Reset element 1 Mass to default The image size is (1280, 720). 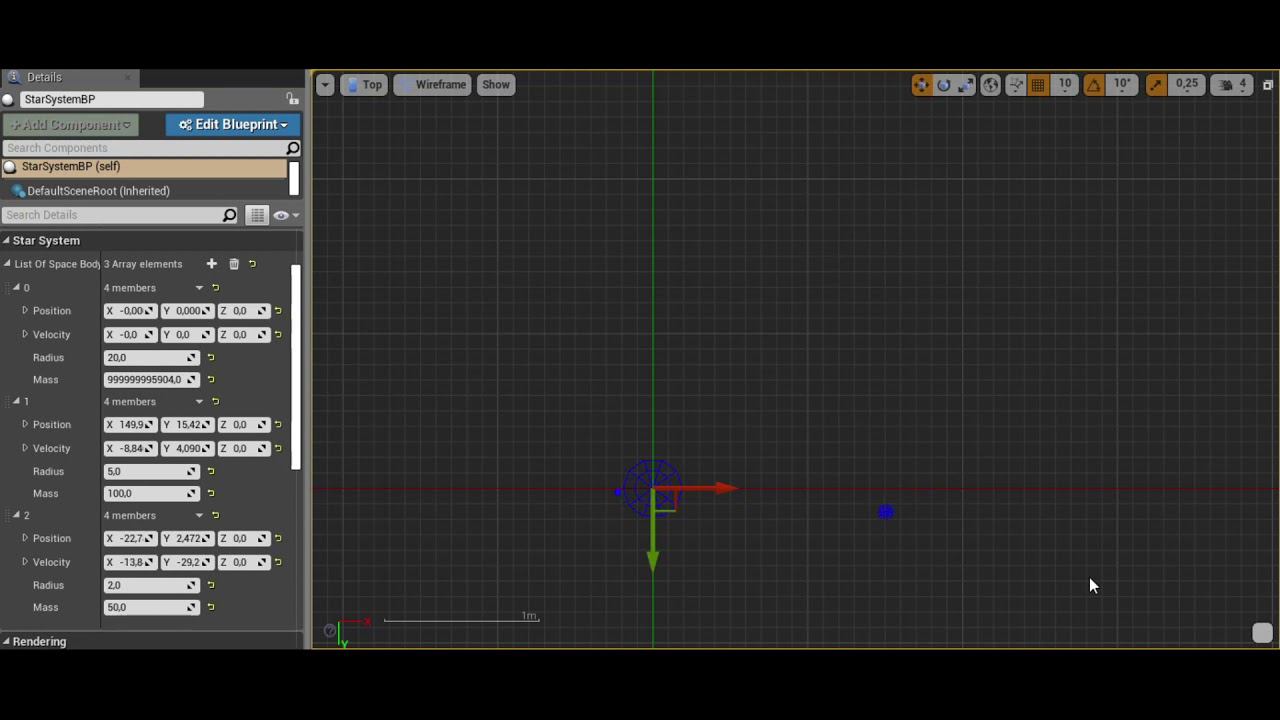click(210, 494)
